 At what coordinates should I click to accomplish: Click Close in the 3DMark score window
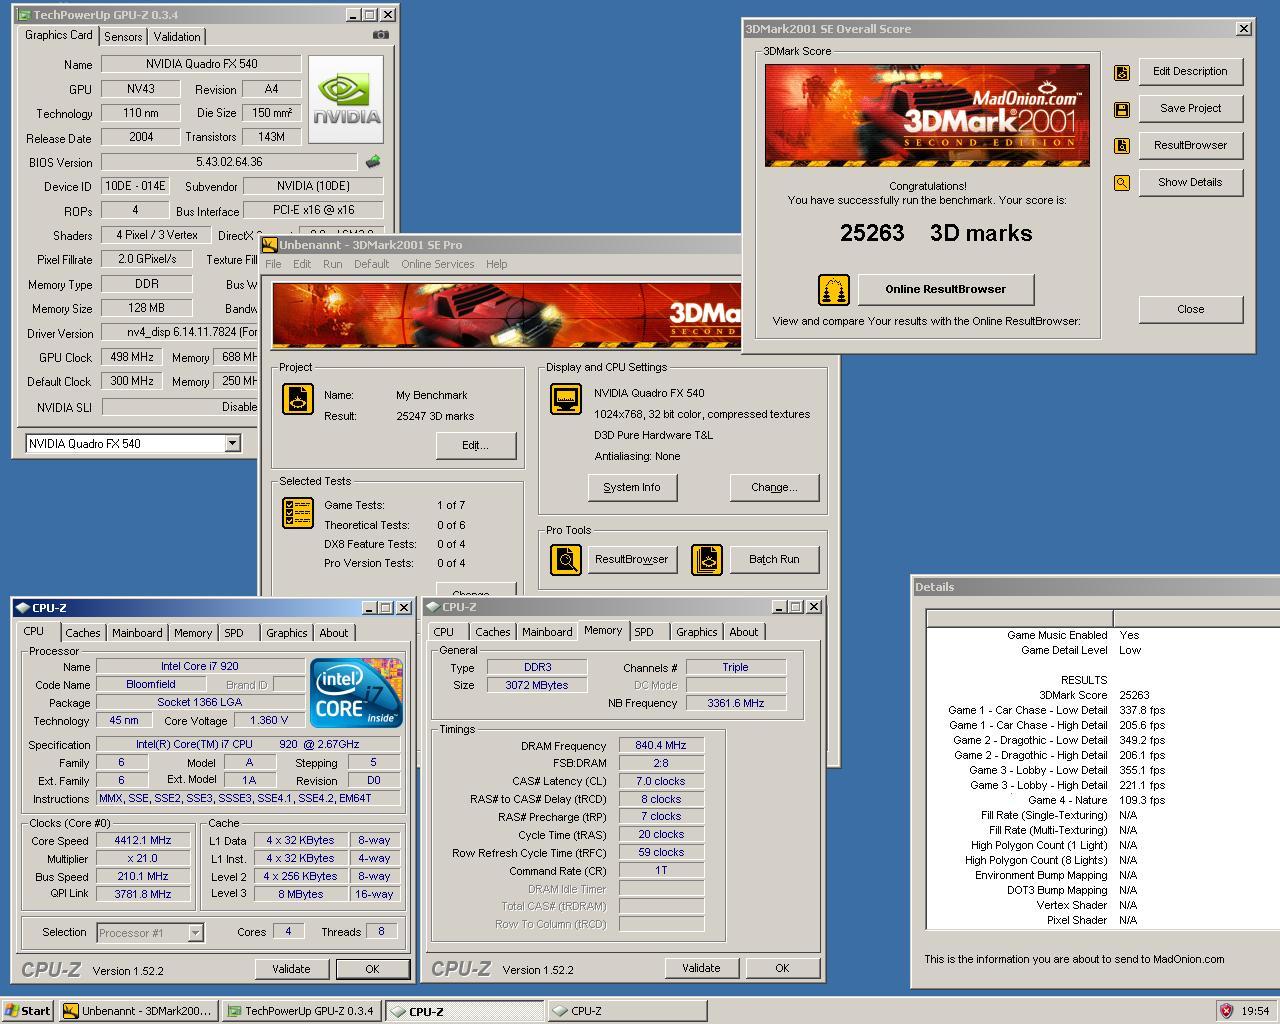coord(1190,309)
